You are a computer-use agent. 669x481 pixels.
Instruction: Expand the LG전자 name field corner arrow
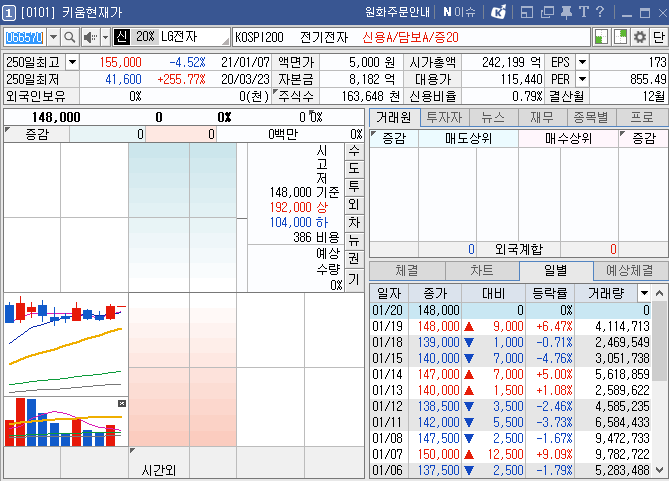[225, 41]
